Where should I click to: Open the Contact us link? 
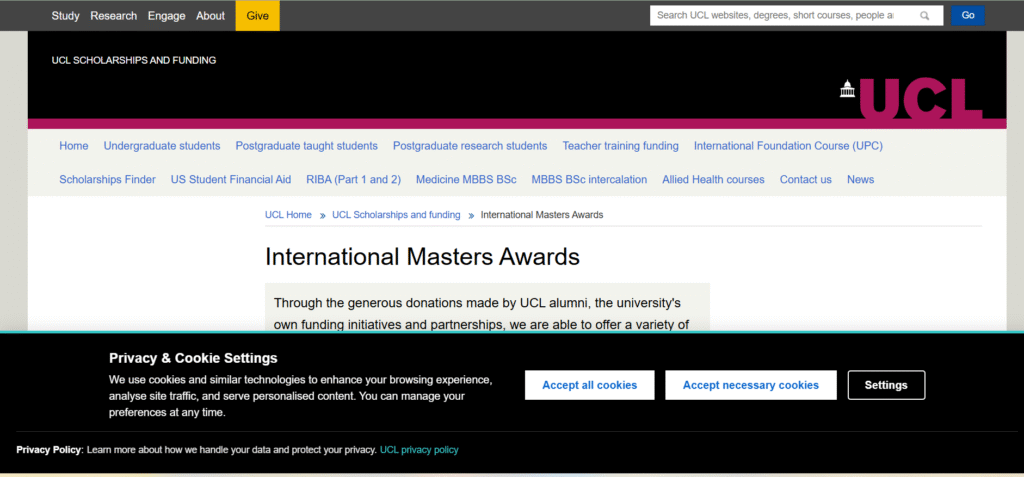pyautogui.click(x=806, y=179)
